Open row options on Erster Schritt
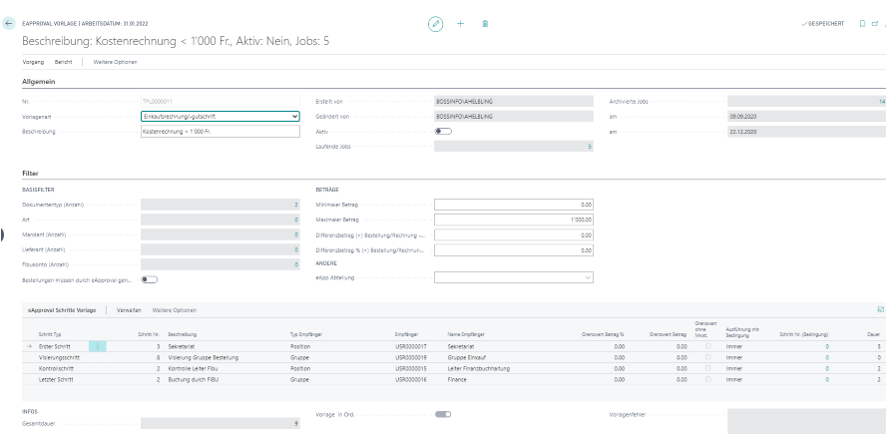886x438 pixels. (99, 345)
